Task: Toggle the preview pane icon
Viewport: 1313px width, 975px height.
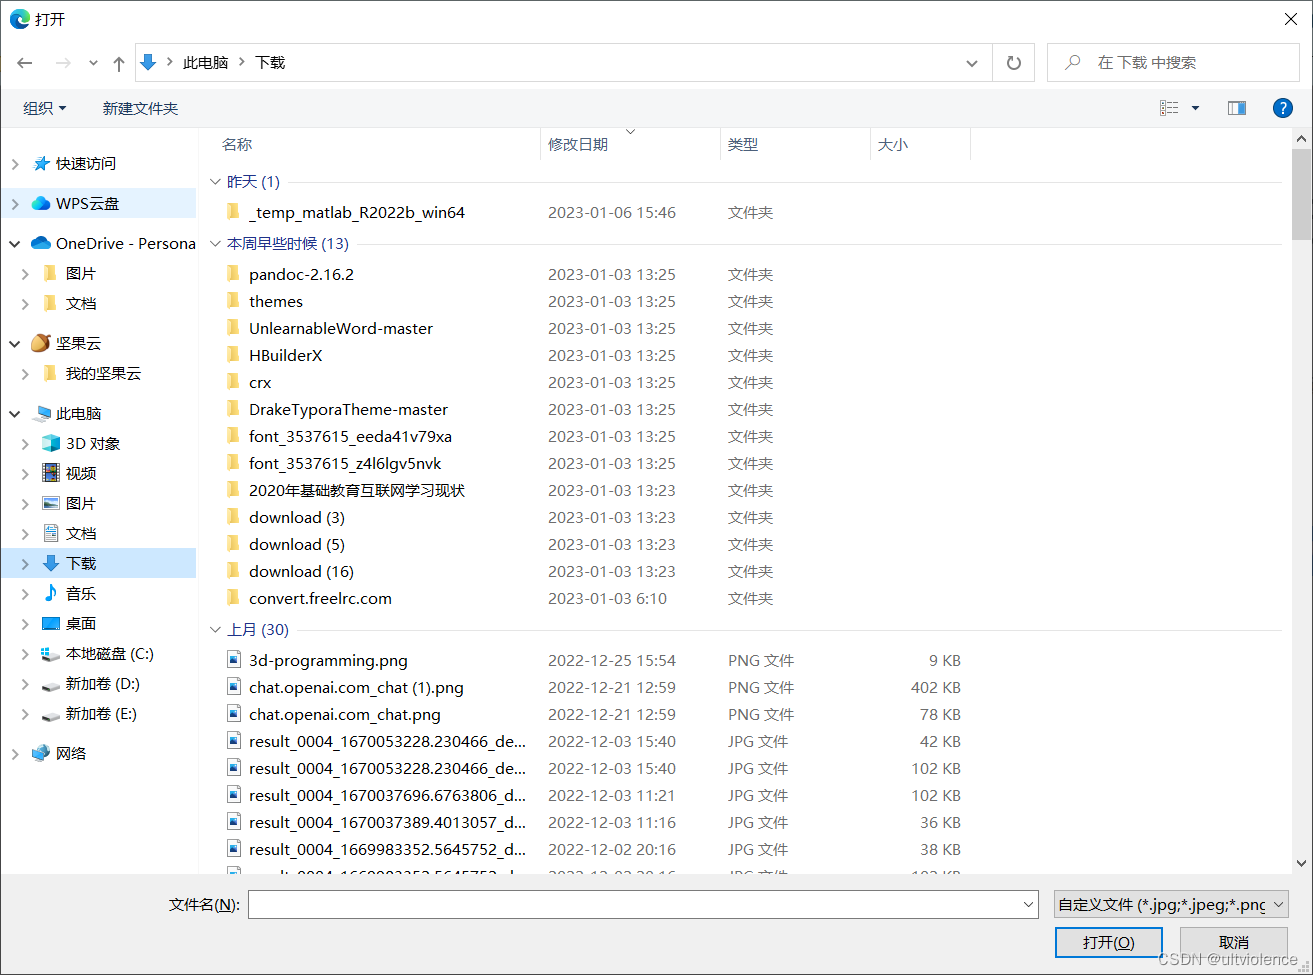Action: [x=1237, y=108]
